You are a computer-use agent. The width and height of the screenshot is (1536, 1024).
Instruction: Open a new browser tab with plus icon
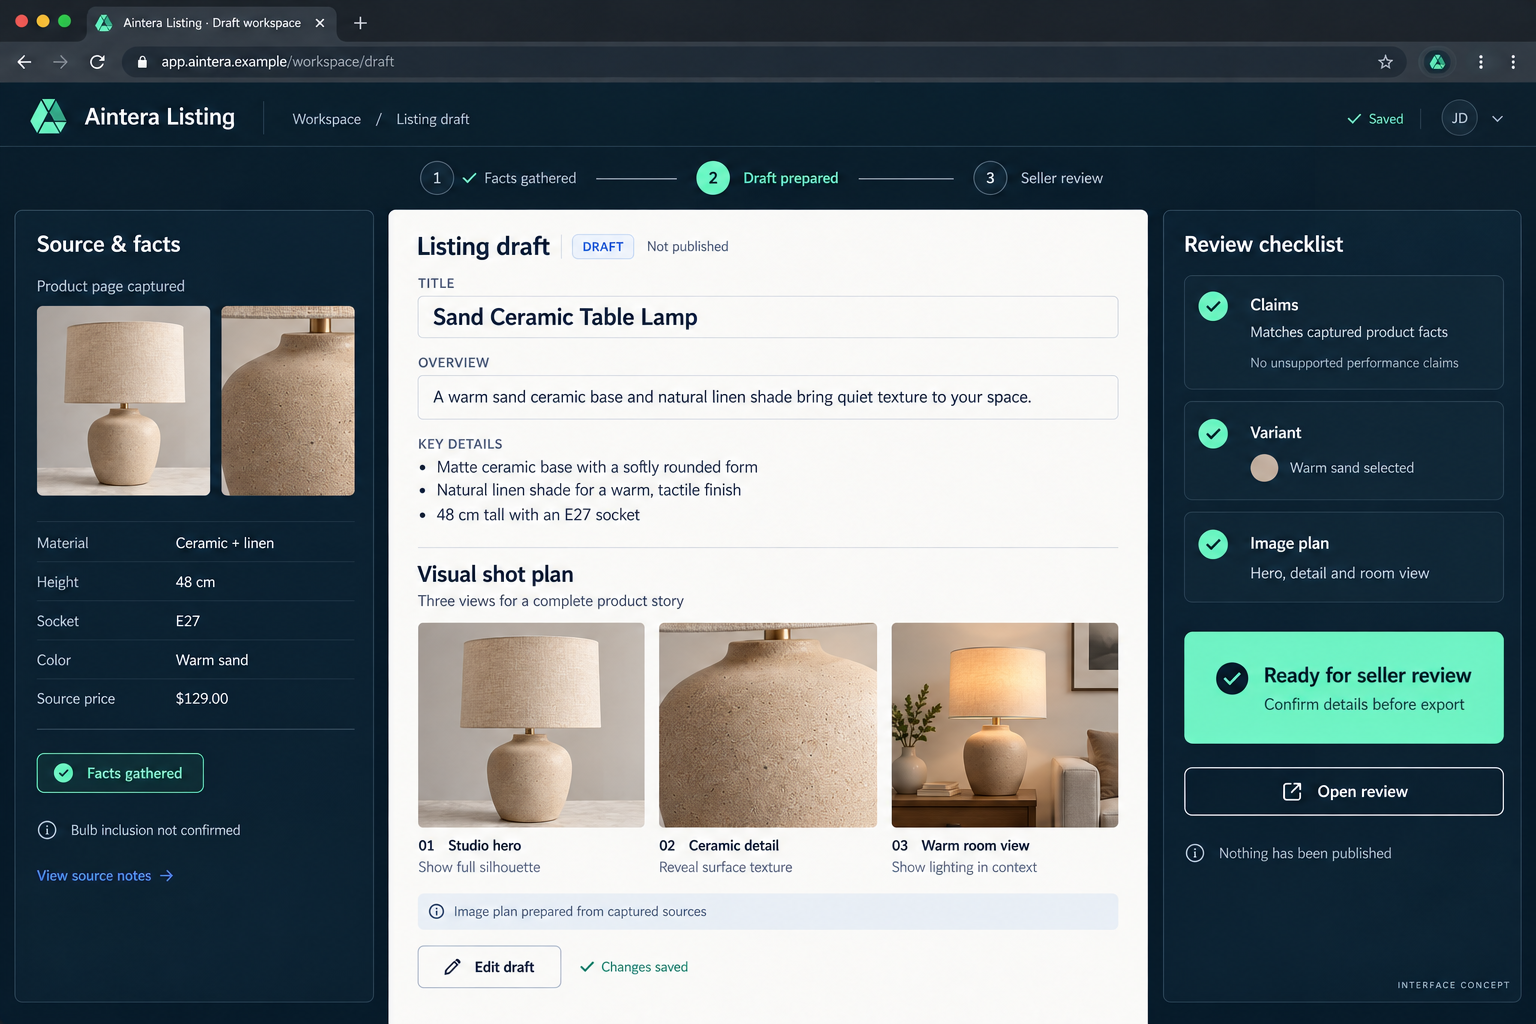pos(360,23)
